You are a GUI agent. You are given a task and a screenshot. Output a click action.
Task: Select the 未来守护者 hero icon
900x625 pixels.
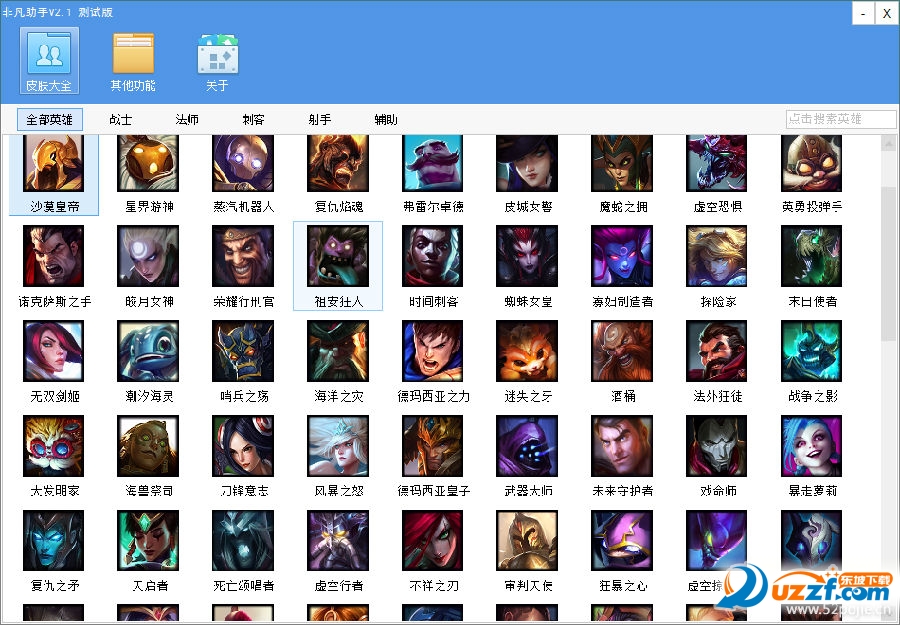tap(622, 446)
